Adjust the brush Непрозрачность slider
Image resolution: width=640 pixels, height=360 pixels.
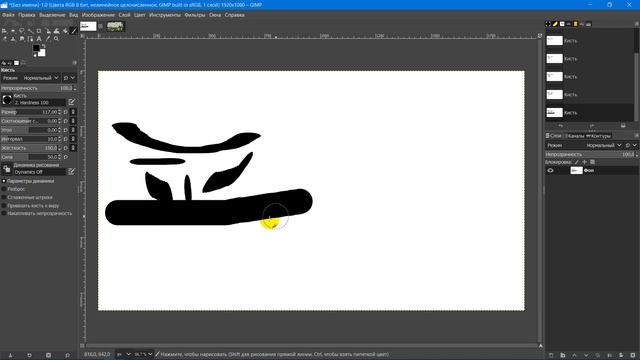[38, 88]
